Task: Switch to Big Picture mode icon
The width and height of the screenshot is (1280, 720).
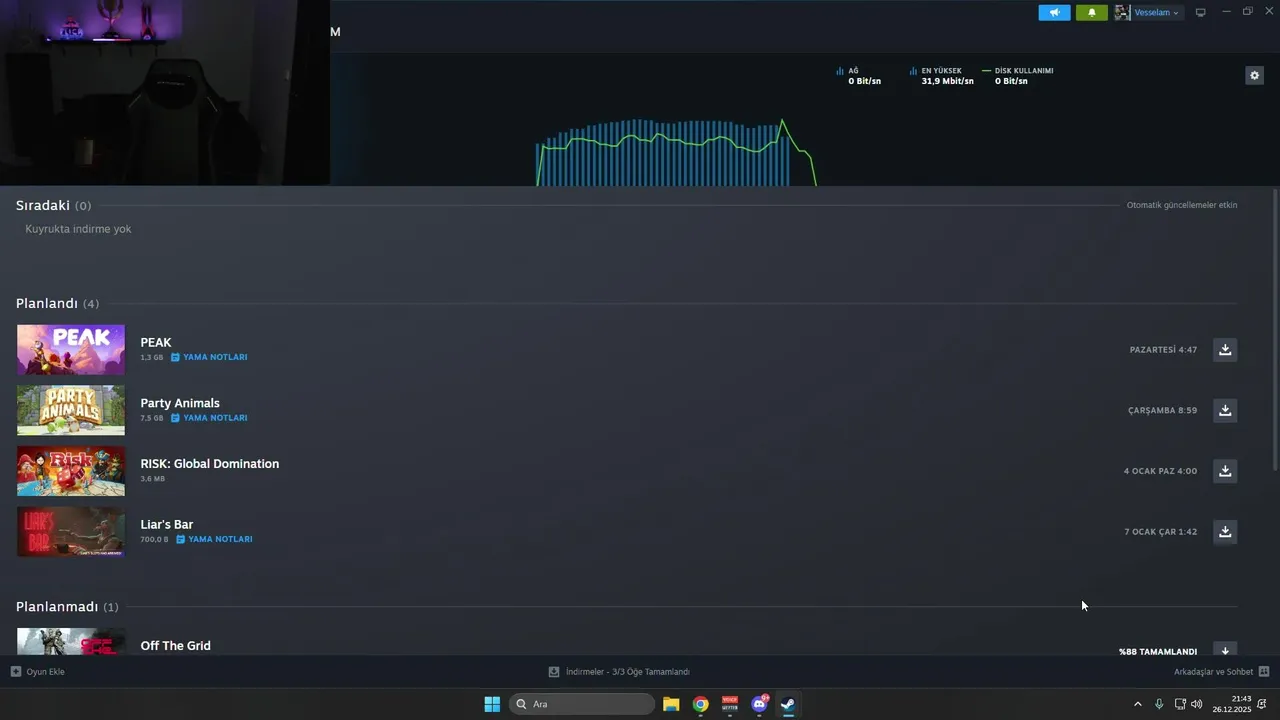Action: tap(1201, 13)
